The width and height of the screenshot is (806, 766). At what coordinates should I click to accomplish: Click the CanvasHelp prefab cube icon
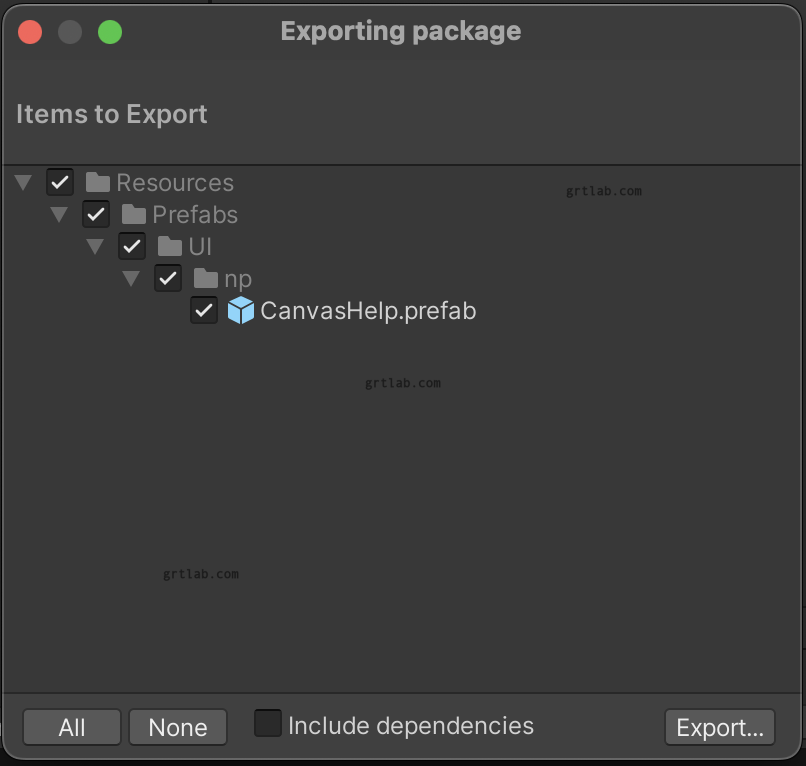point(240,310)
